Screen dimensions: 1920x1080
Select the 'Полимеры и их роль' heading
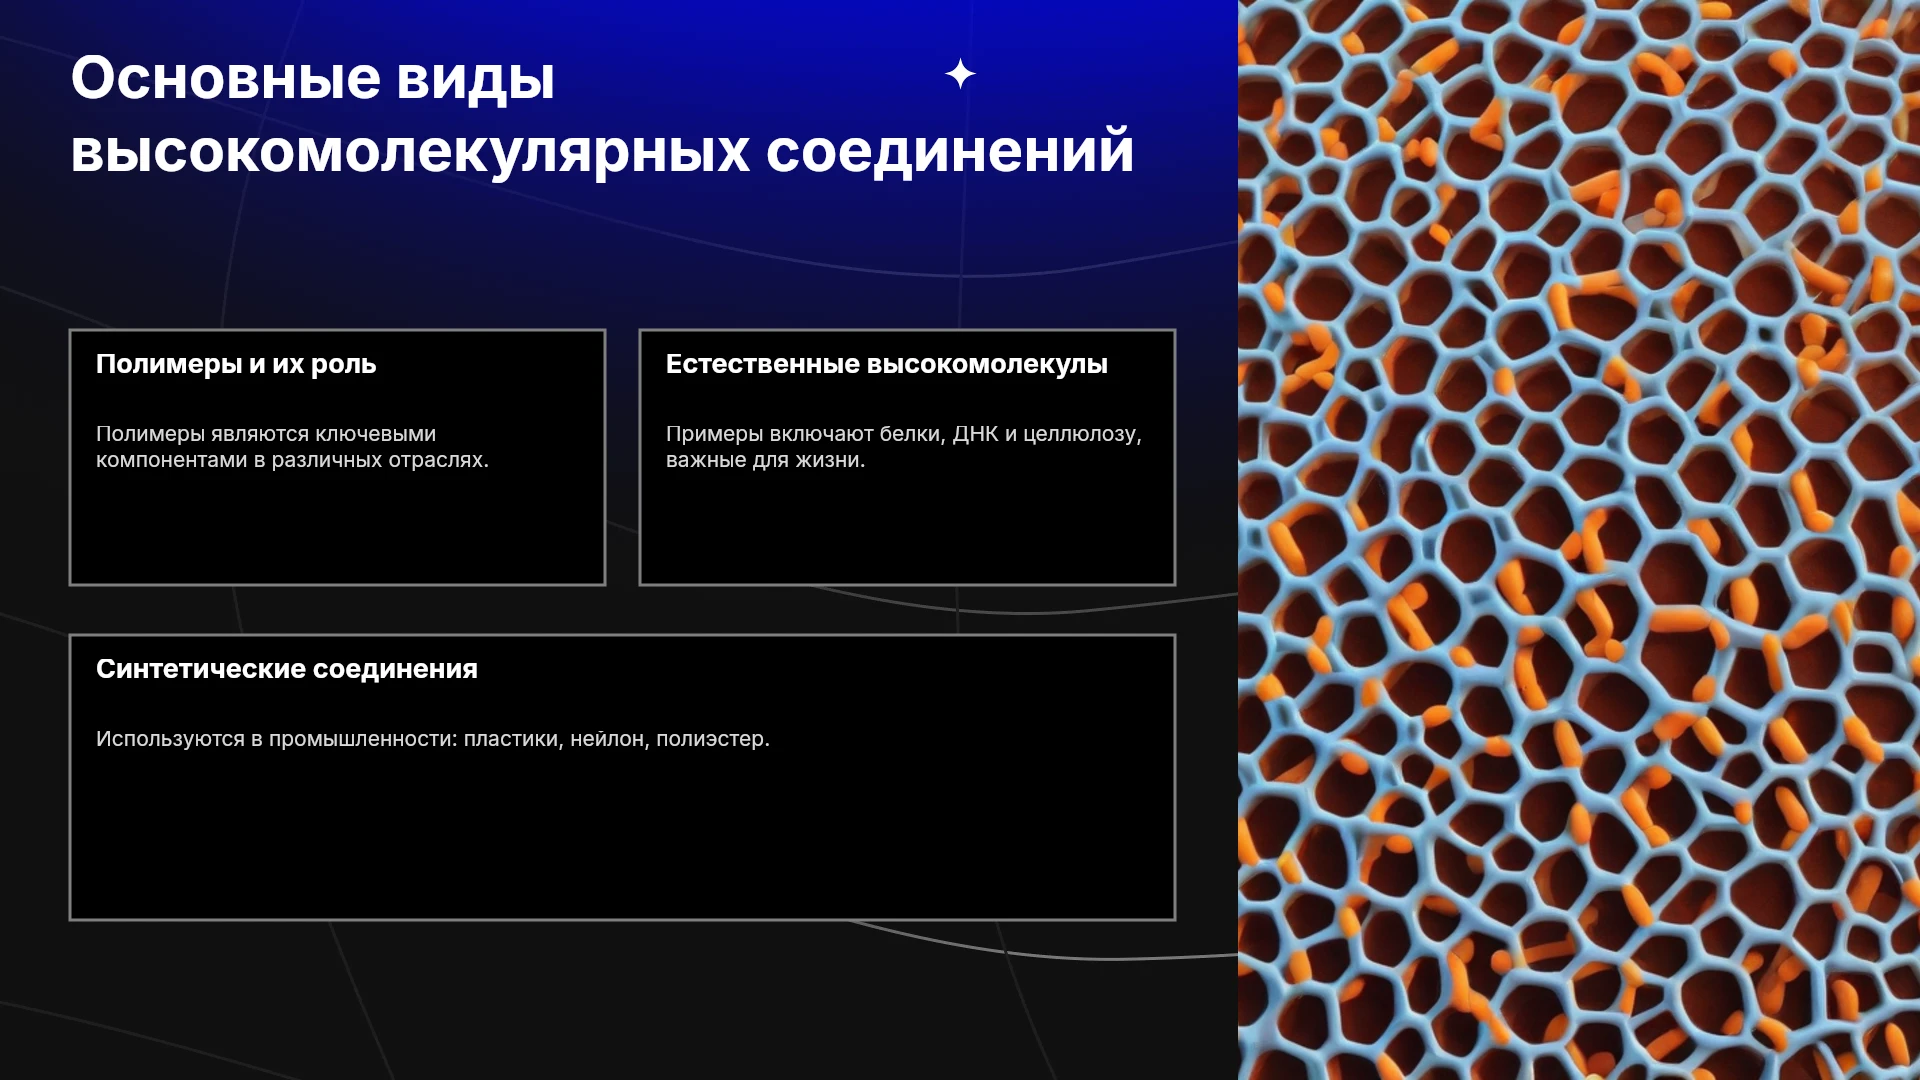pyautogui.click(x=236, y=364)
